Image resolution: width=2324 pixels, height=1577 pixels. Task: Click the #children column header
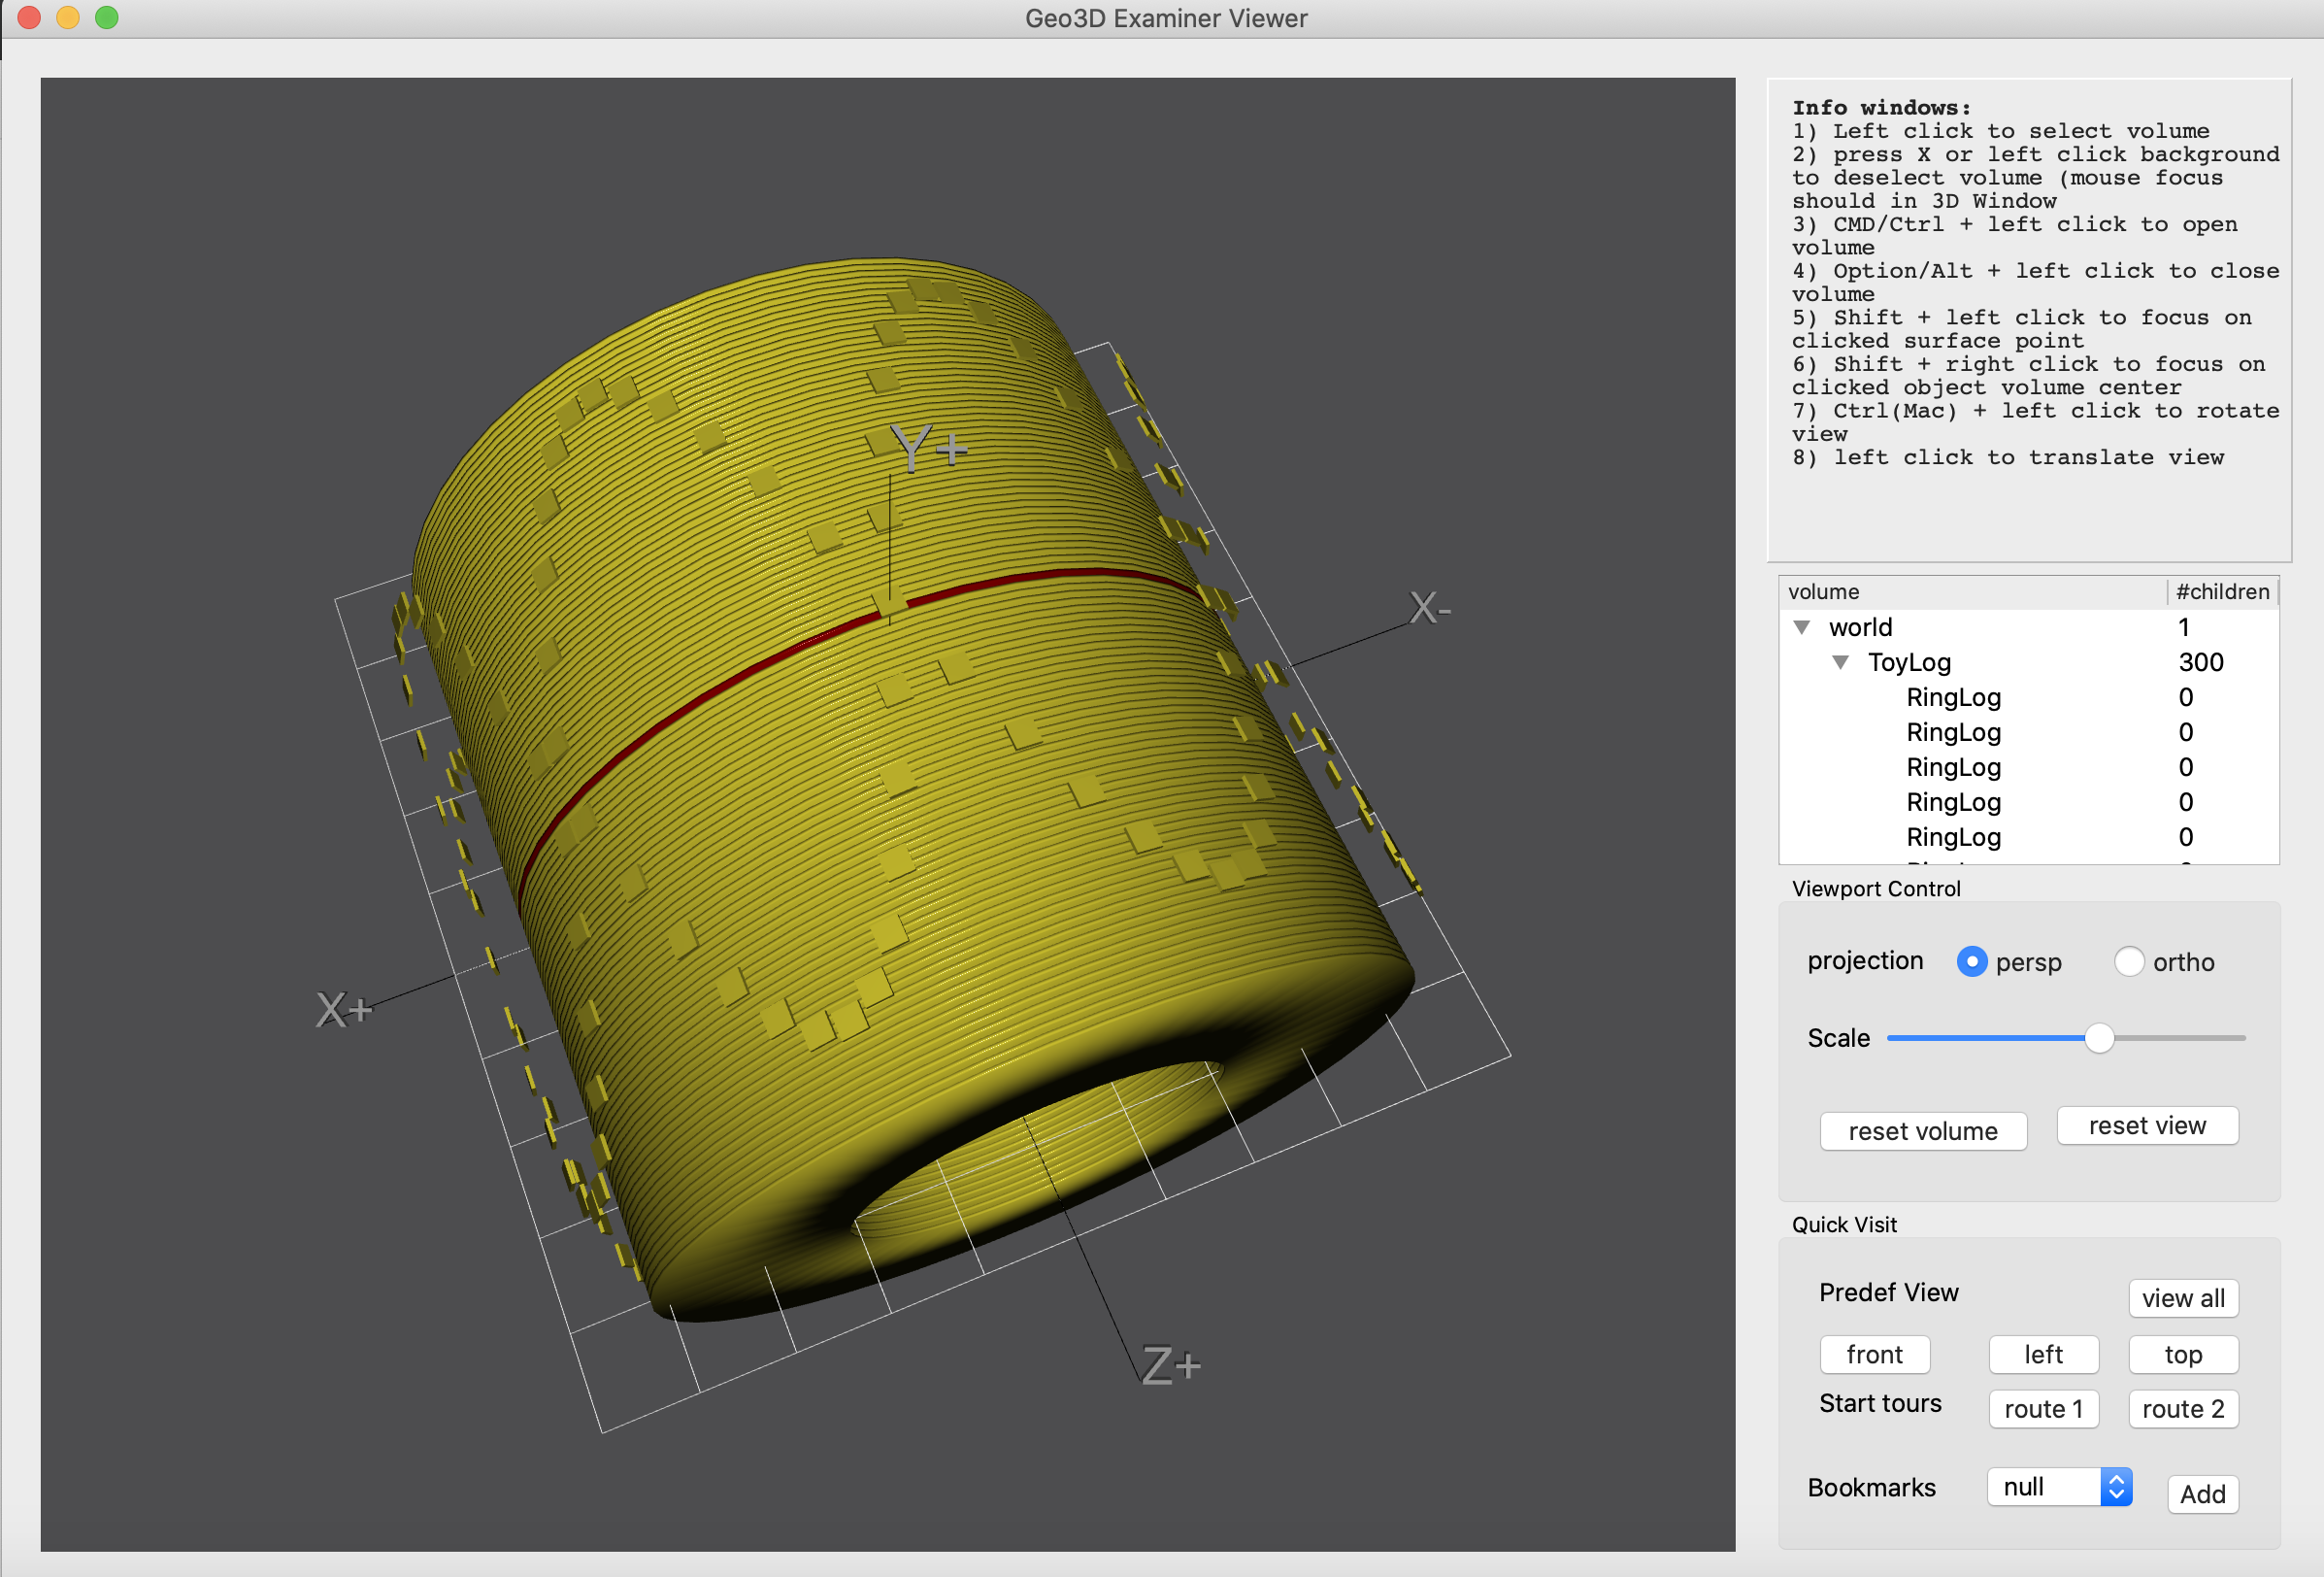[2222, 592]
